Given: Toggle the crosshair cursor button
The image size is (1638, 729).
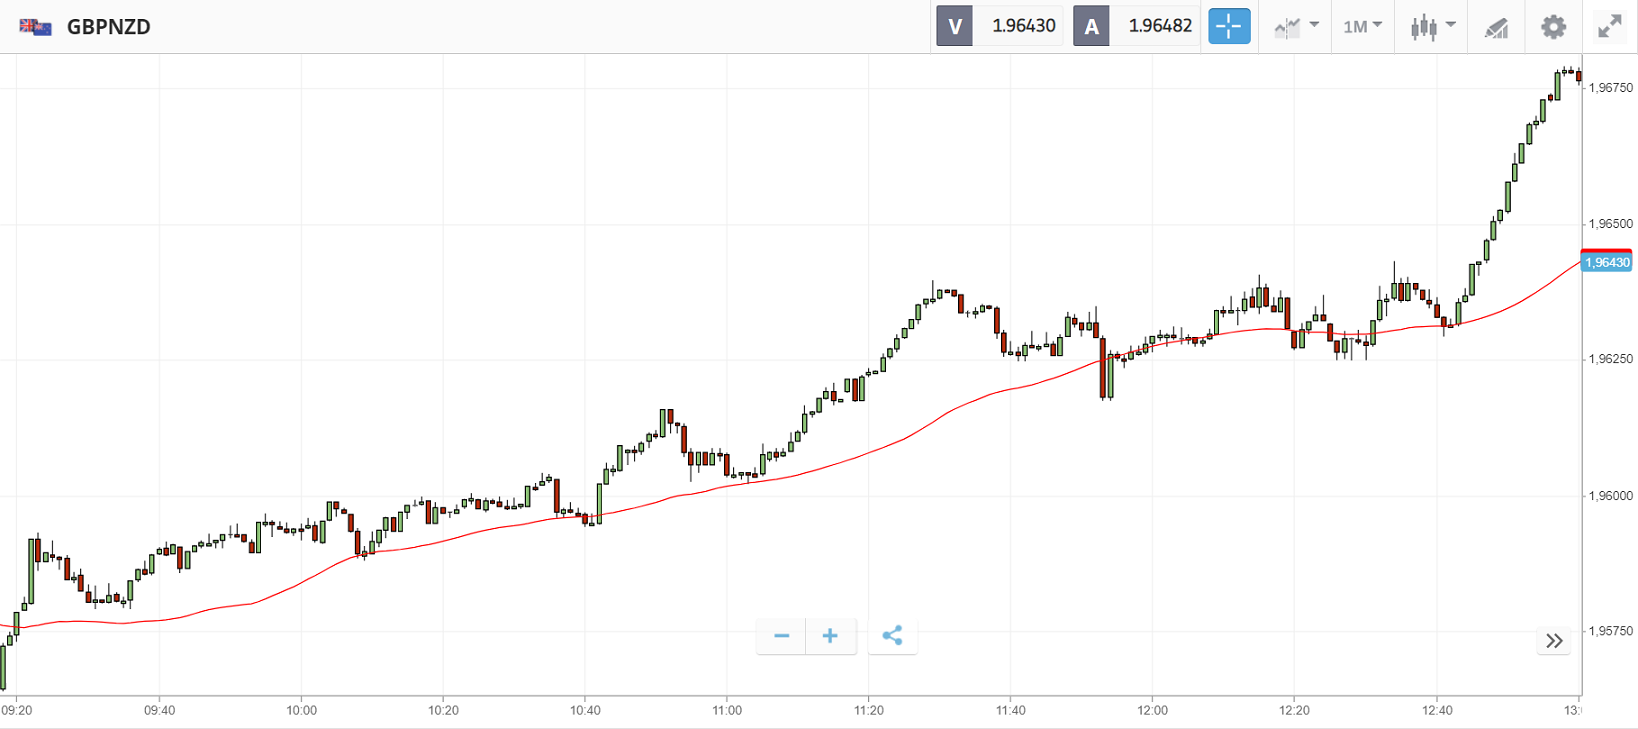Looking at the screenshot, I should [1229, 26].
